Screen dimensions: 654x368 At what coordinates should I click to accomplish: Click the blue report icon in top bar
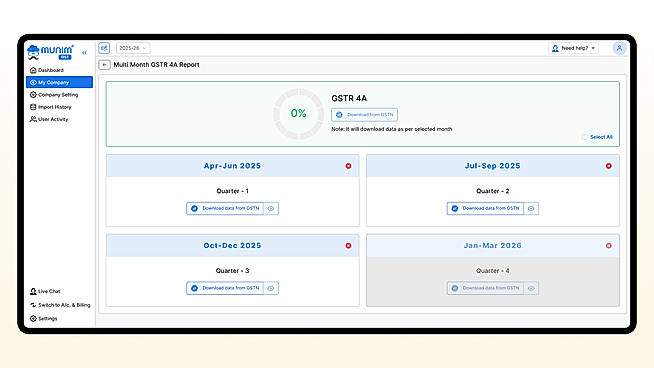point(104,48)
